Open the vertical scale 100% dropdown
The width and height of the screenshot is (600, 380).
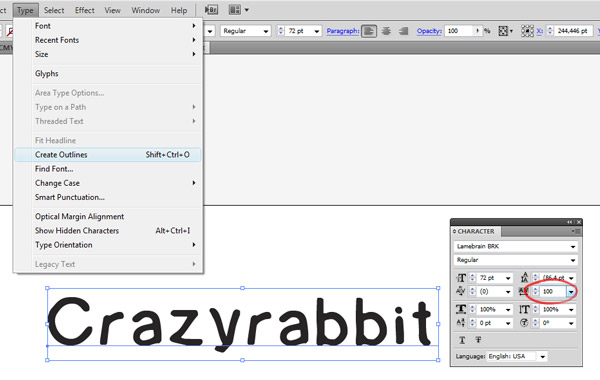coord(571,310)
